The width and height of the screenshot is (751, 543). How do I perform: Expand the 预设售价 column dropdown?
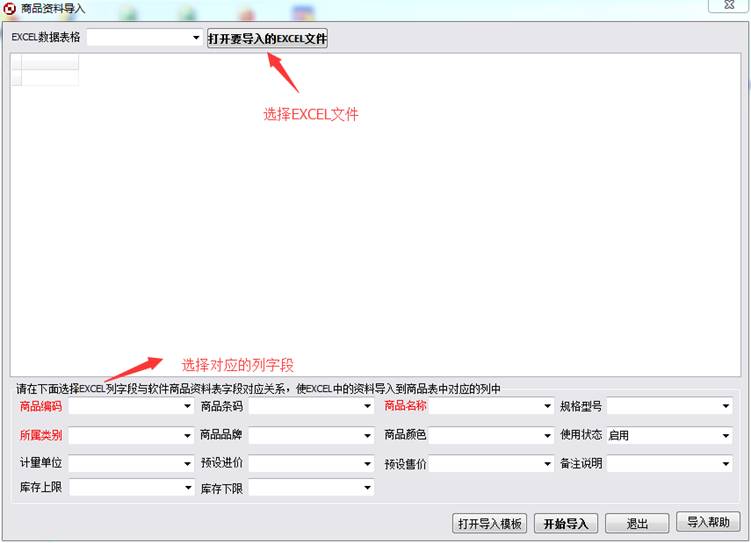[x=547, y=464]
